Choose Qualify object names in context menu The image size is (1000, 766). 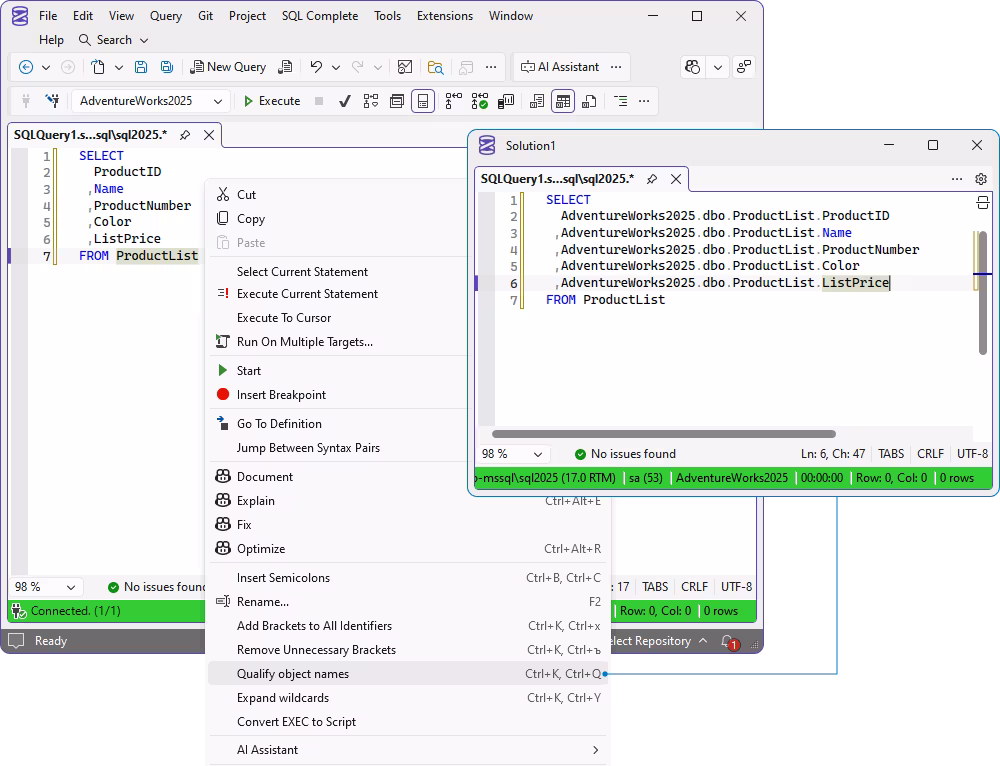click(408, 674)
